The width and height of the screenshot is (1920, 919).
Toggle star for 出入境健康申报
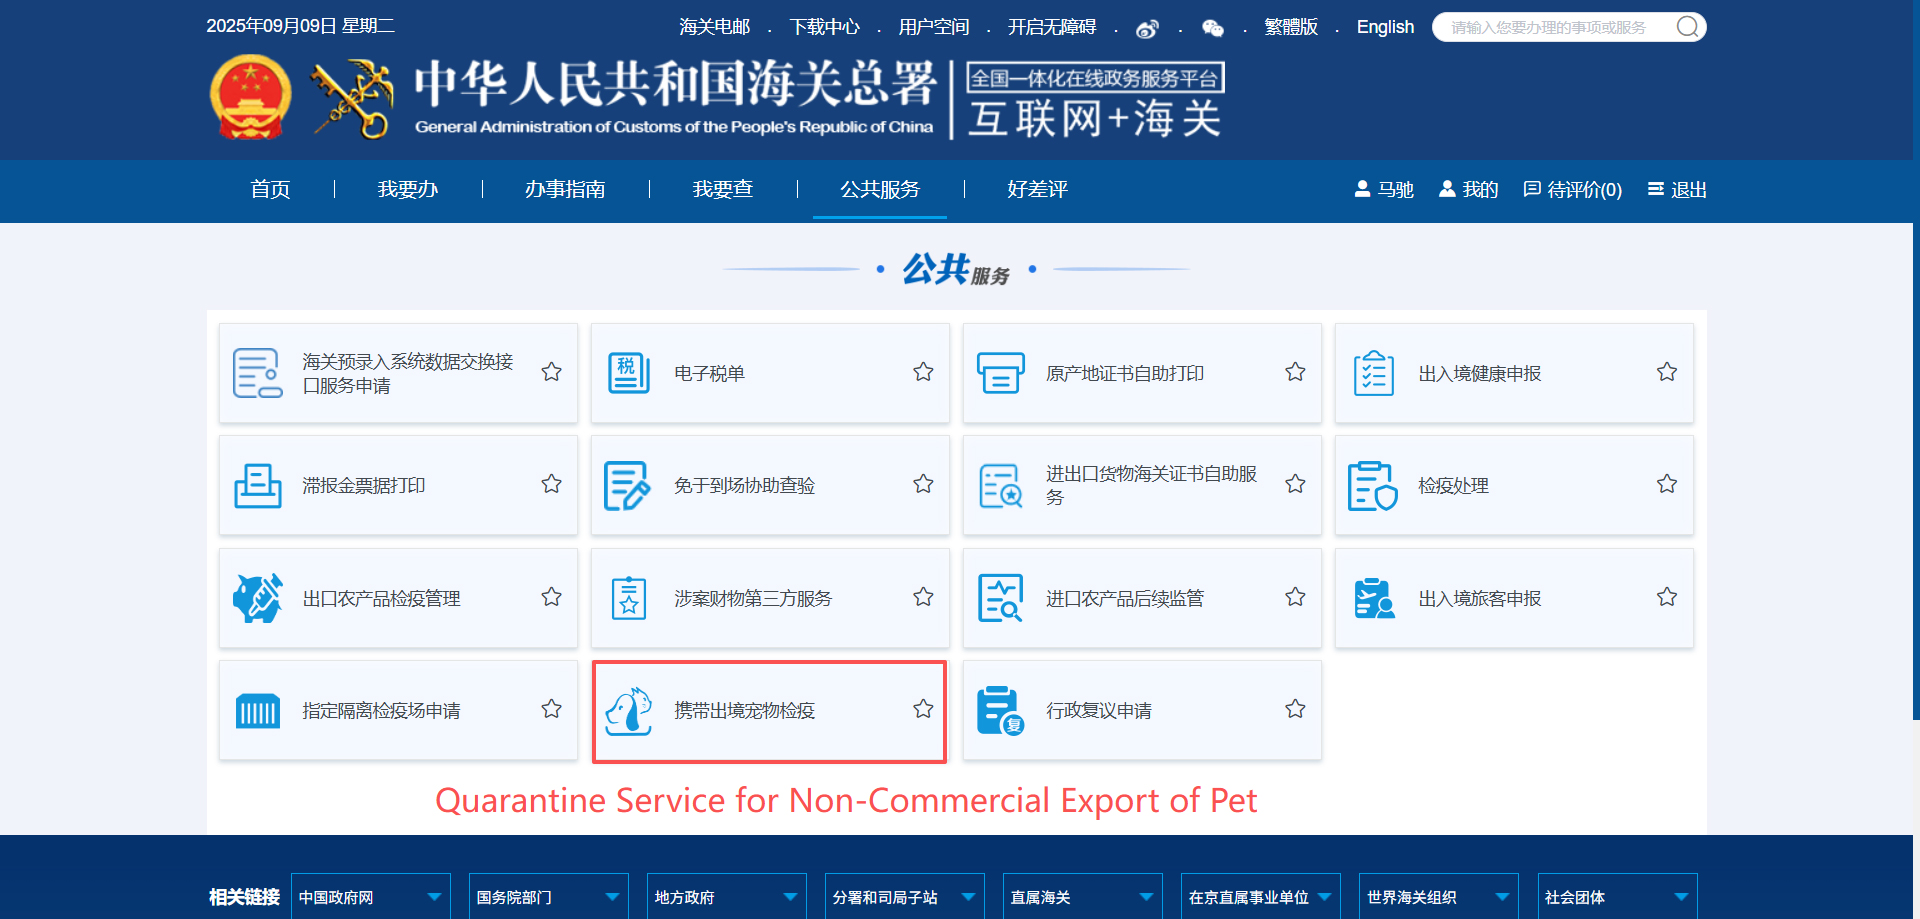tap(1666, 372)
